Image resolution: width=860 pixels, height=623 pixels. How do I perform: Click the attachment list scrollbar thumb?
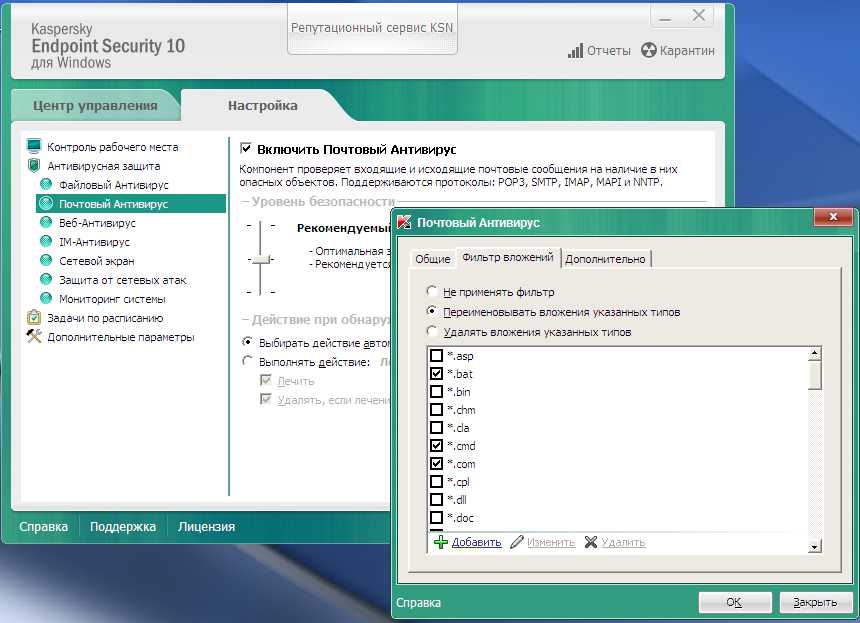click(815, 376)
